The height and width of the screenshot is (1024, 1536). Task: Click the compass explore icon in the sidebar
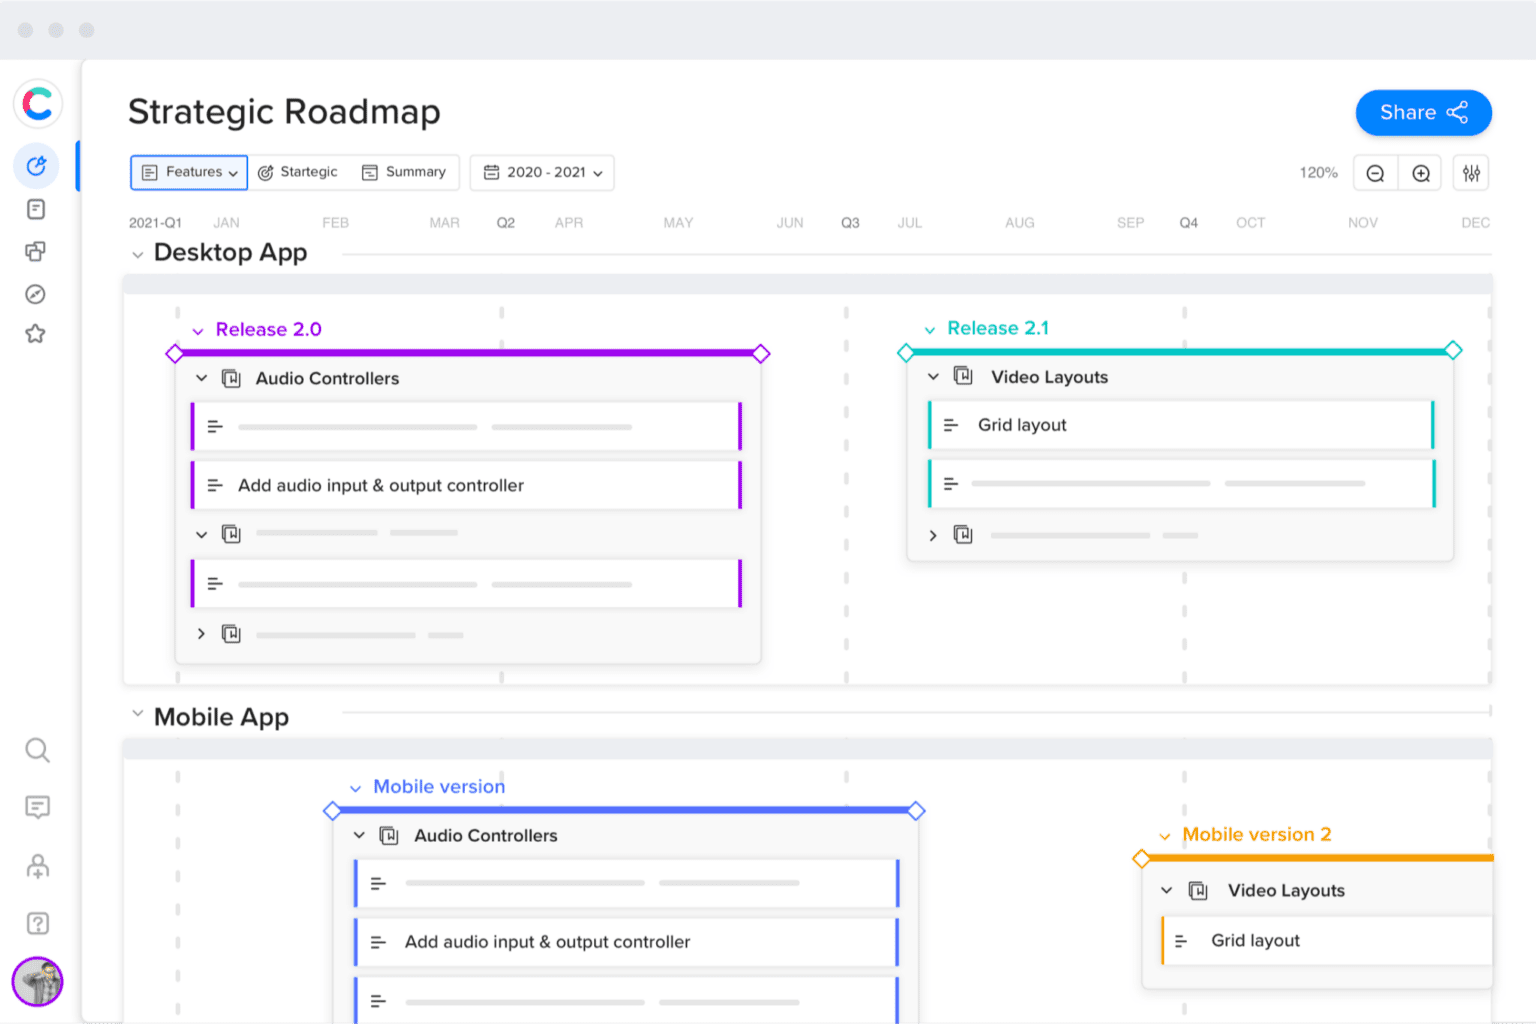tap(36, 293)
